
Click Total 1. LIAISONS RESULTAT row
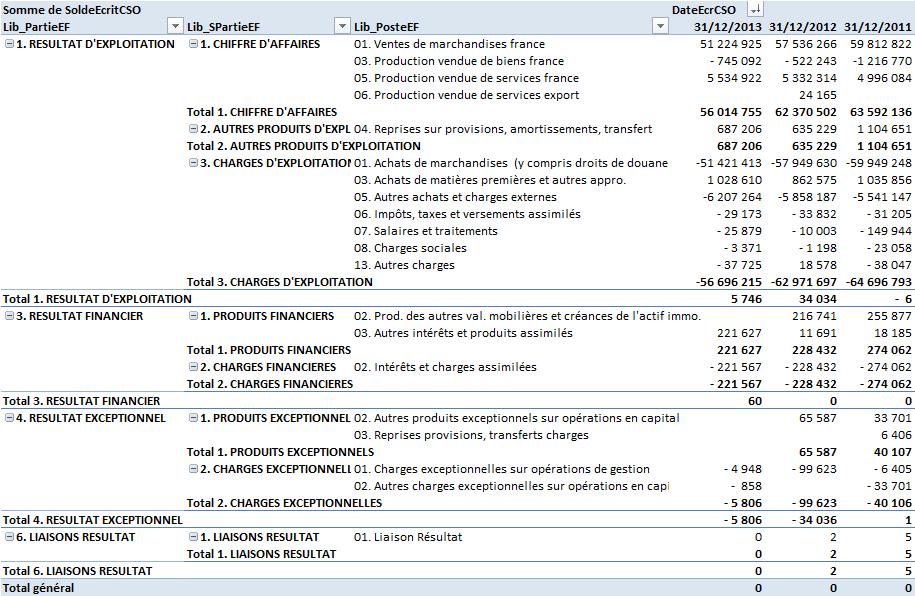(261, 553)
